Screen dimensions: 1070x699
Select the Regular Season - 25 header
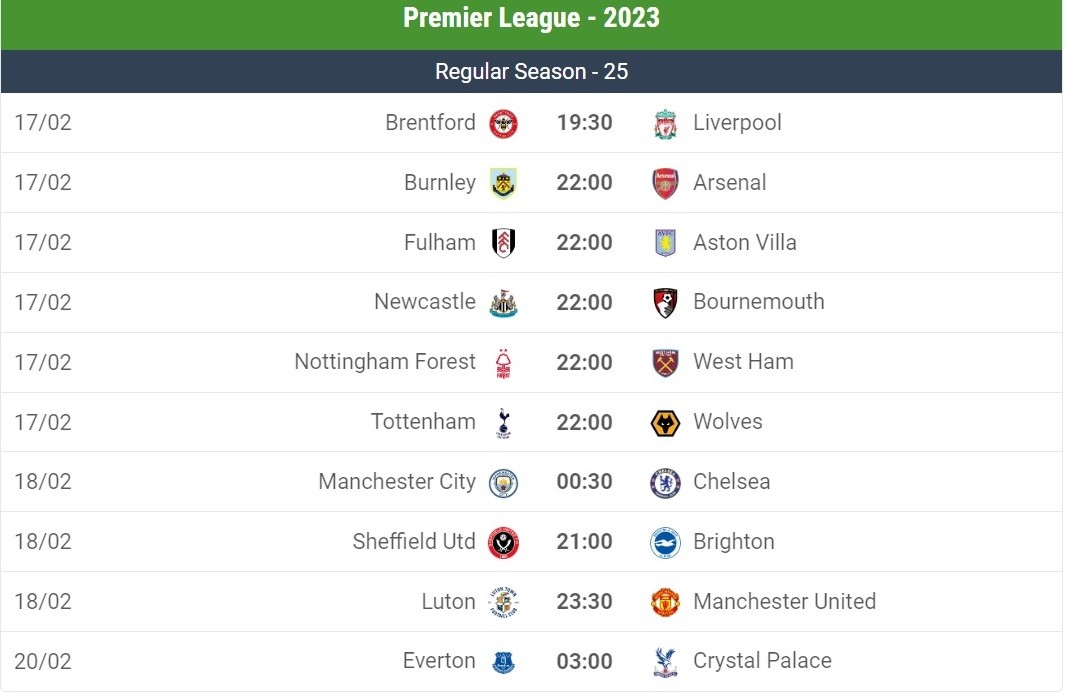531,72
